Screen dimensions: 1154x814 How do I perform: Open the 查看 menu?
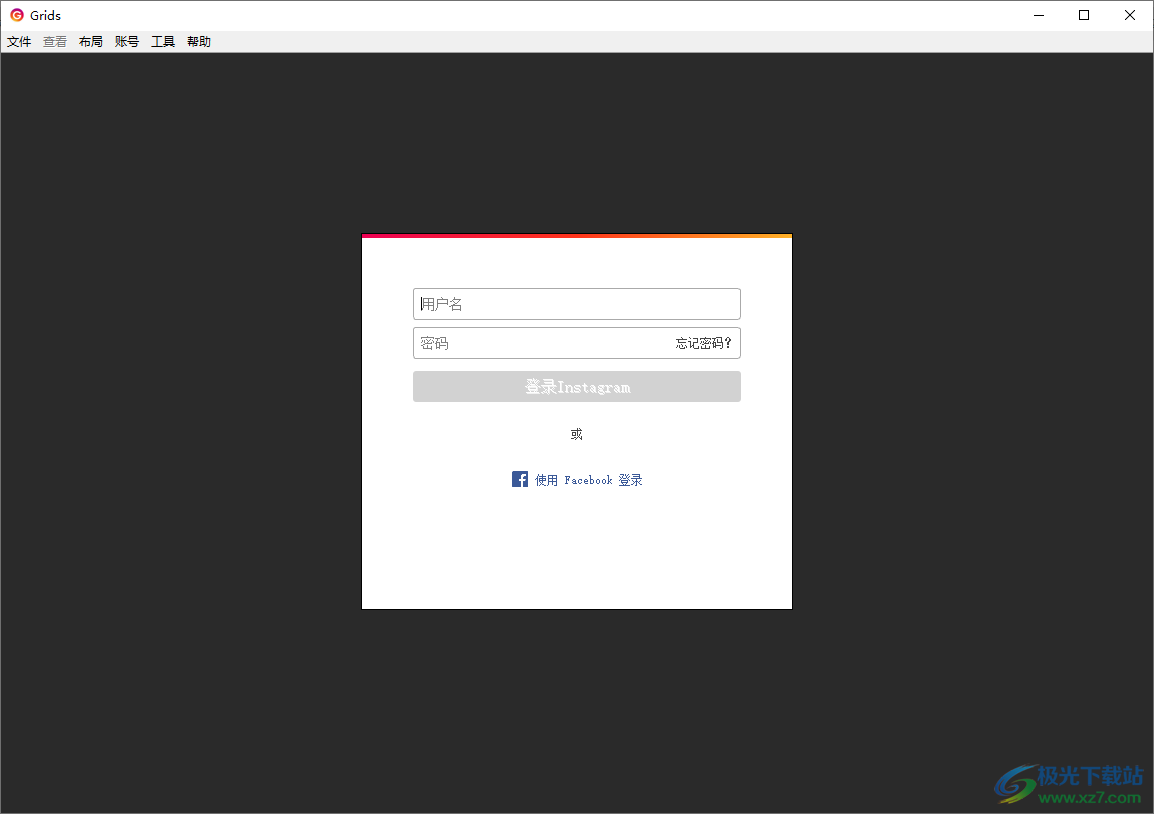pos(54,42)
